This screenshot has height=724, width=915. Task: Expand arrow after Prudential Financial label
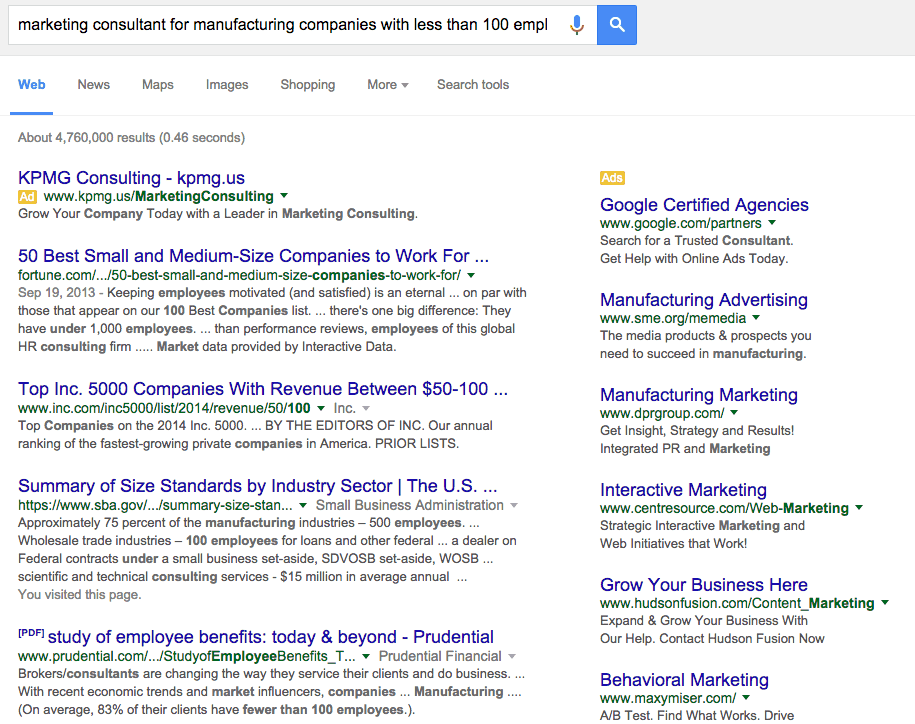coord(512,656)
